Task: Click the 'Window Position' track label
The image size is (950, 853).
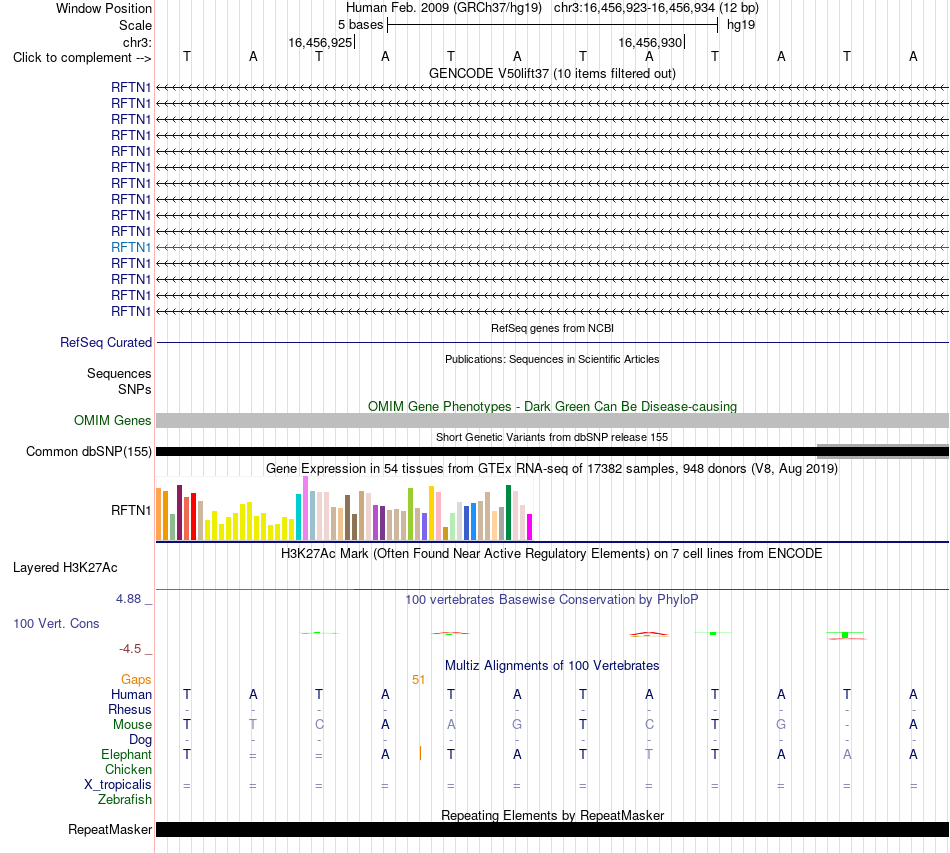Action: tap(104, 8)
